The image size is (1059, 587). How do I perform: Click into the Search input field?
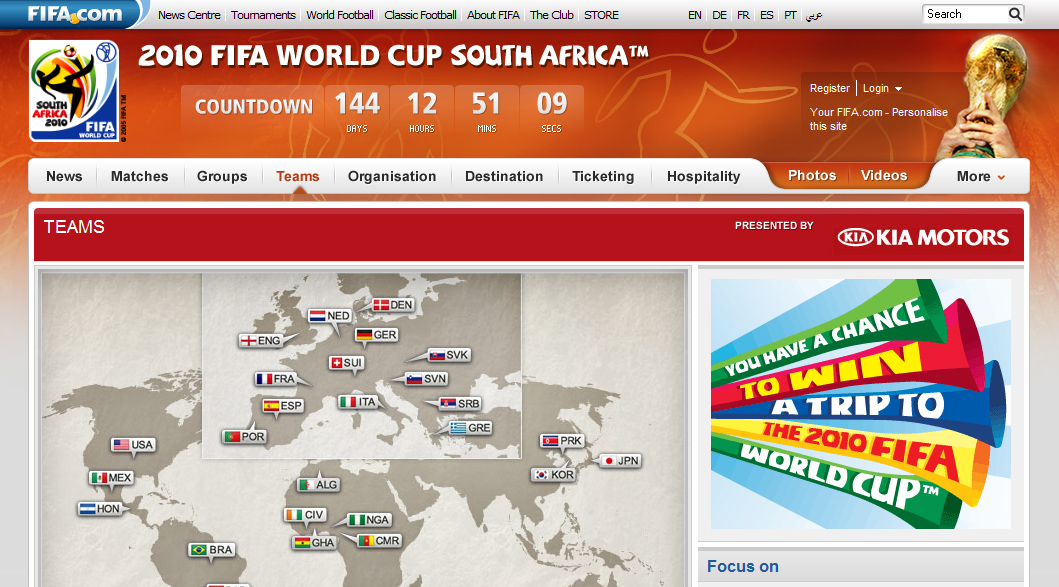click(x=966, y=14)
